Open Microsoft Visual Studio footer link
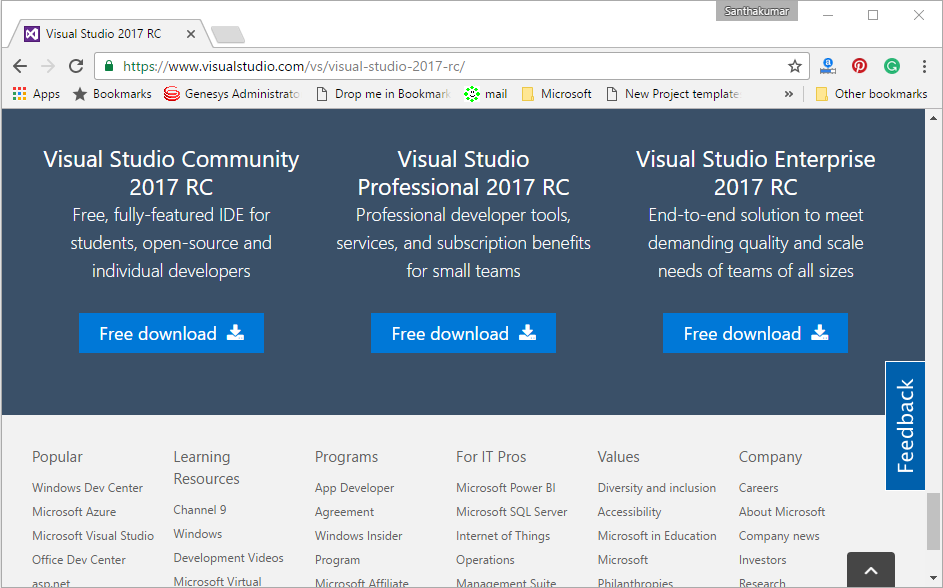 click(93, 536)
